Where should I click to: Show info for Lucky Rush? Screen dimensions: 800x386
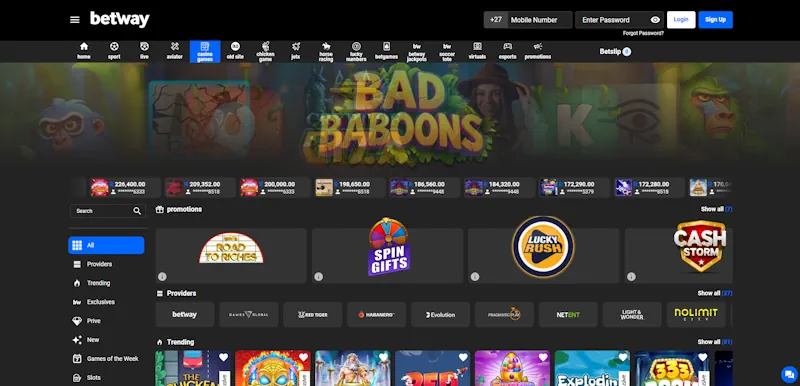[475, 276]
